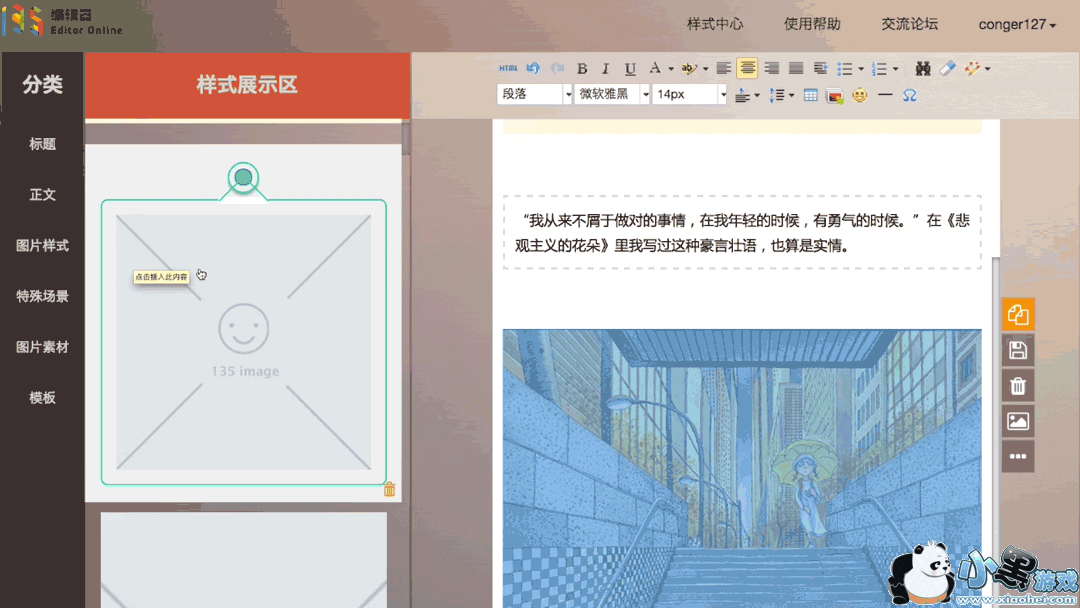
Task: Open the conger127 account menu
Action: point(1017,24)
